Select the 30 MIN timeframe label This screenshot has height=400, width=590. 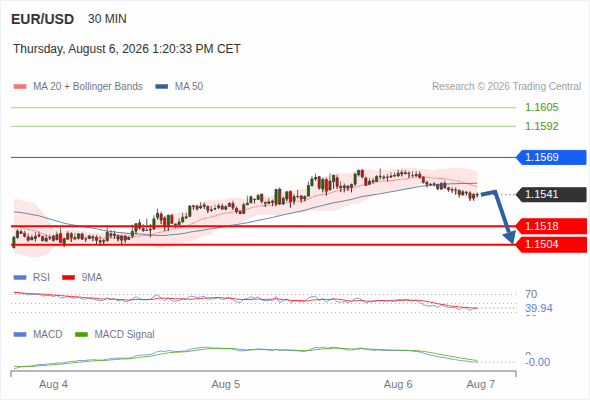[x=107, y=19]
